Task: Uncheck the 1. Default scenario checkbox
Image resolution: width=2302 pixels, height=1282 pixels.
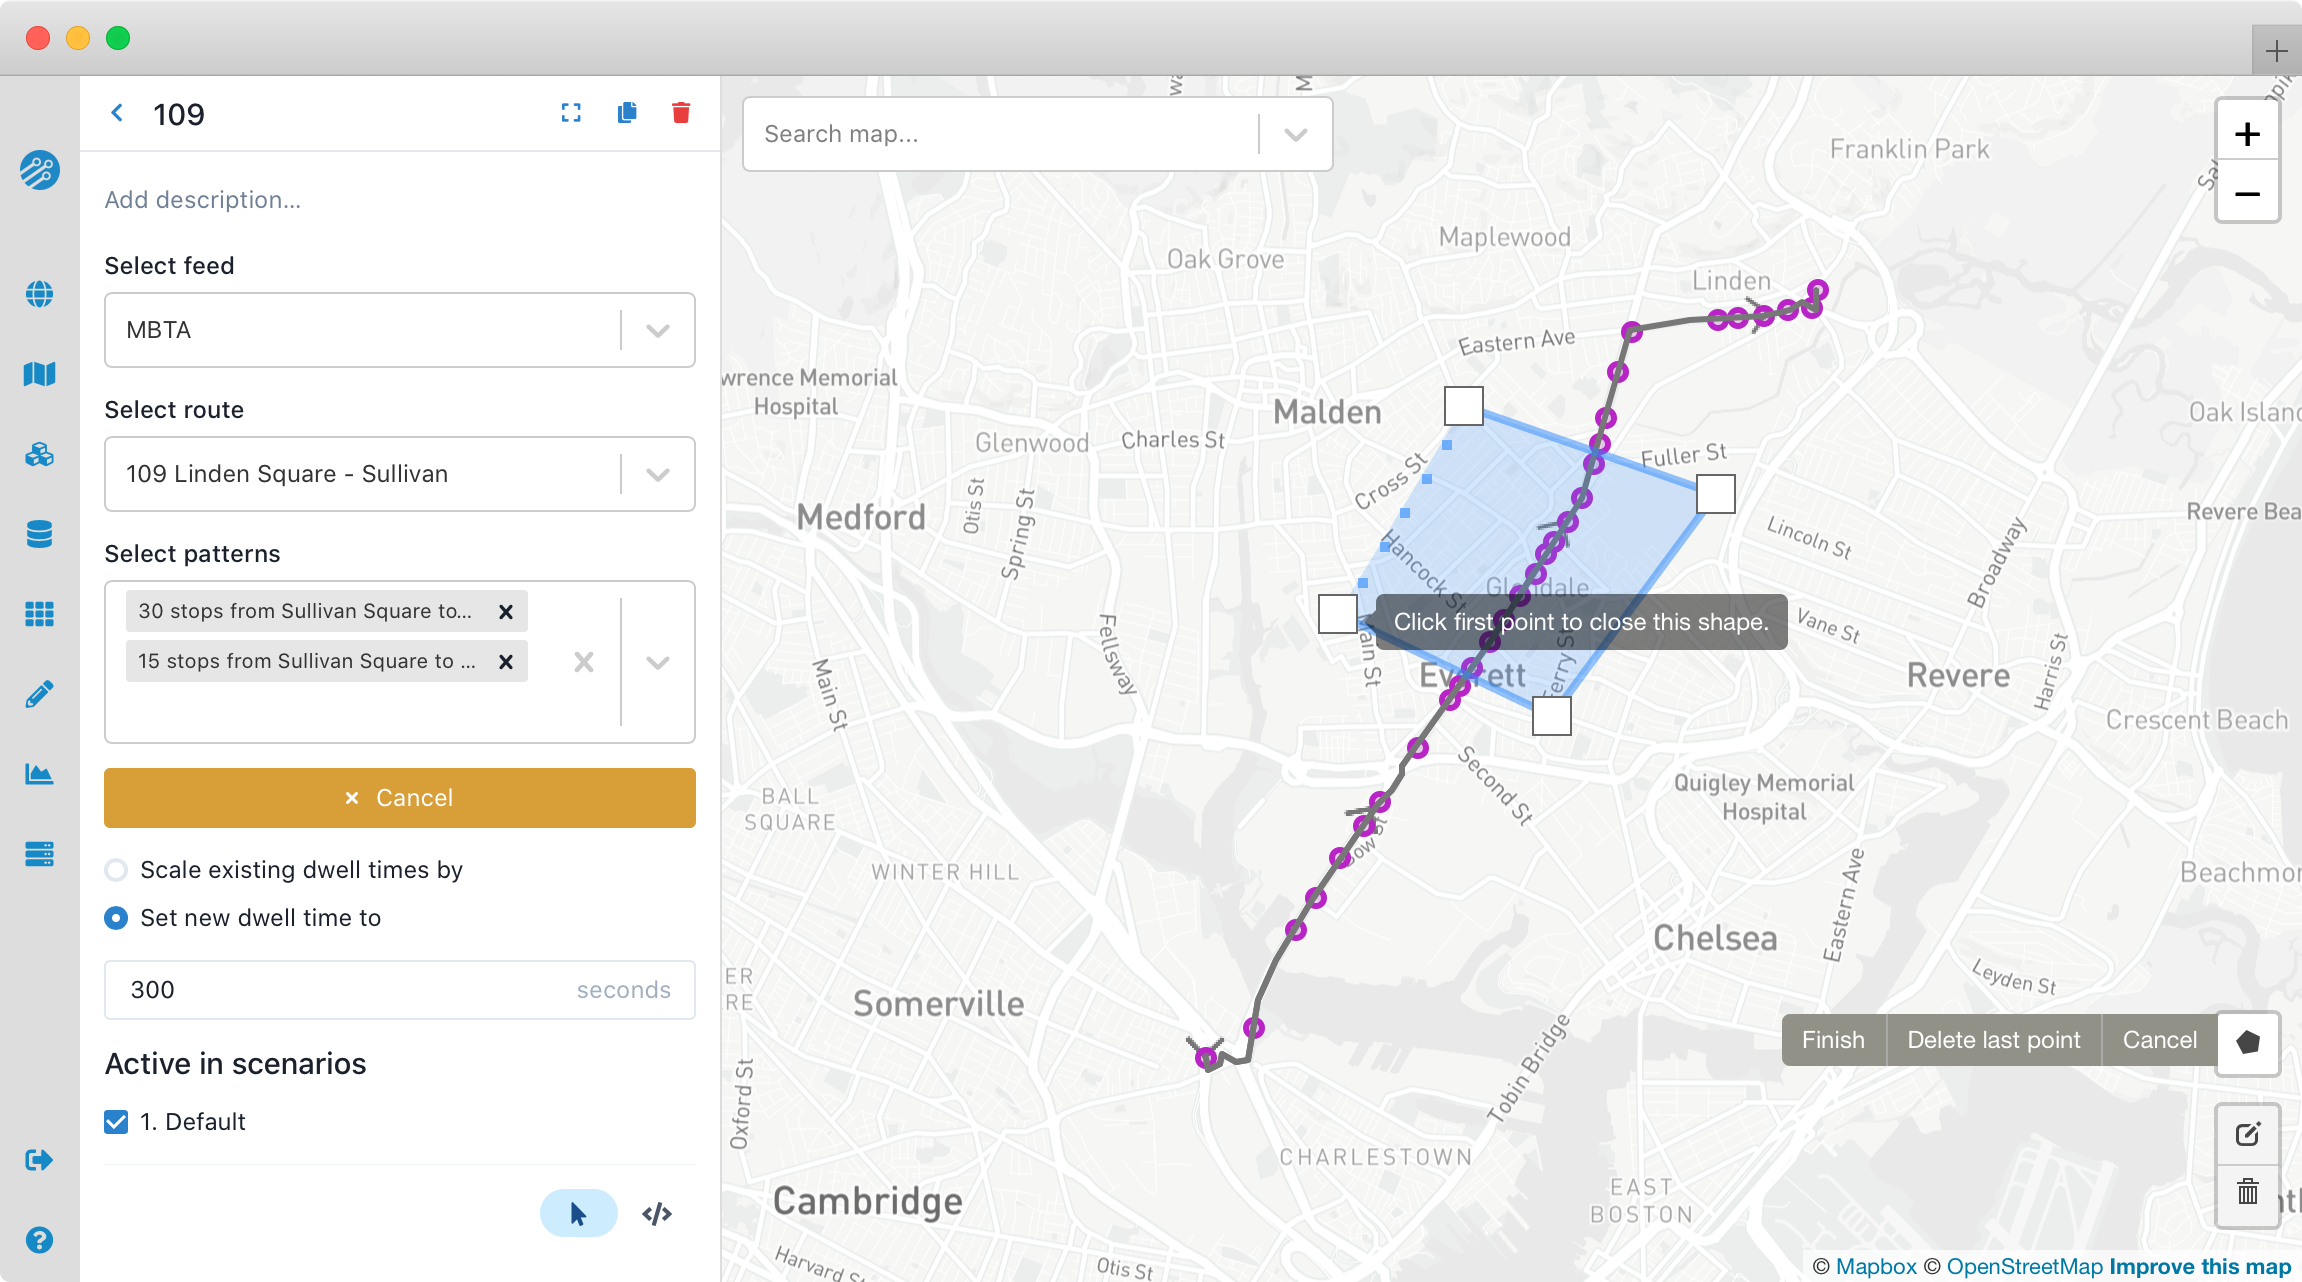Action: coord(116,1122)
